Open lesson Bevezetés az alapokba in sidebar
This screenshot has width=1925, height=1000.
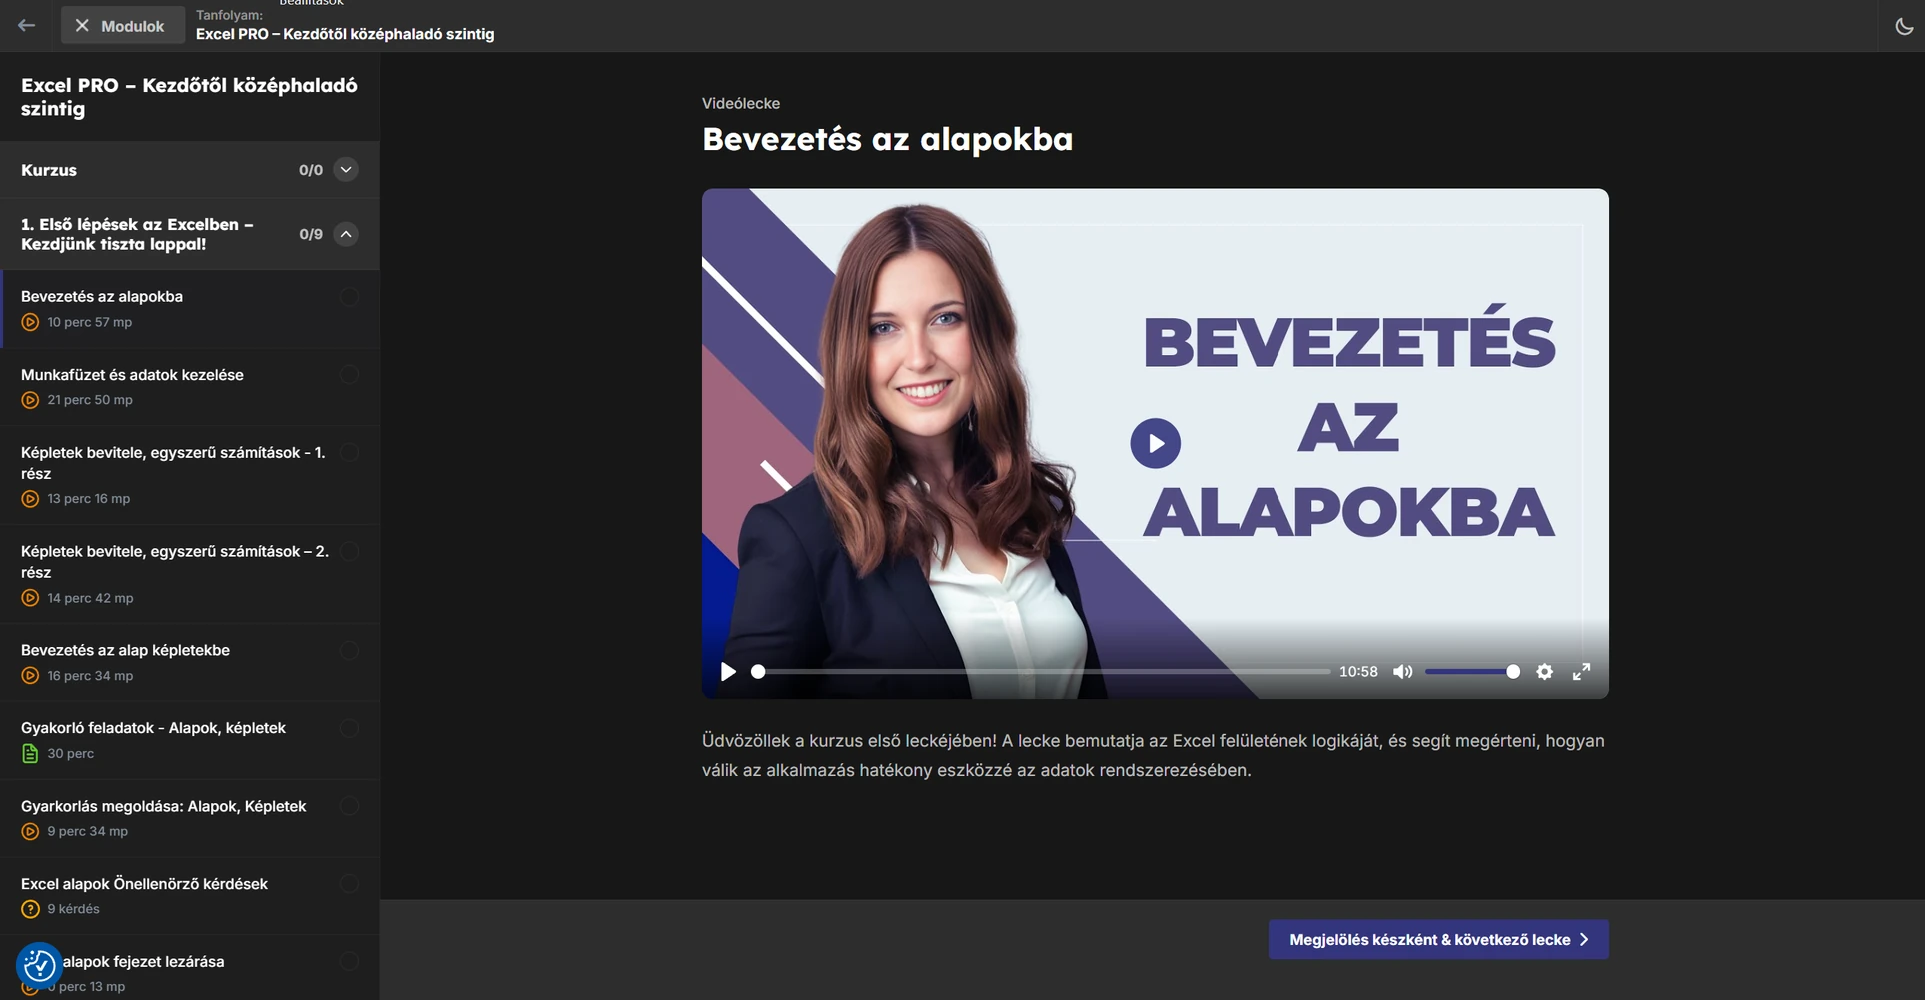[x=190, y=309]
